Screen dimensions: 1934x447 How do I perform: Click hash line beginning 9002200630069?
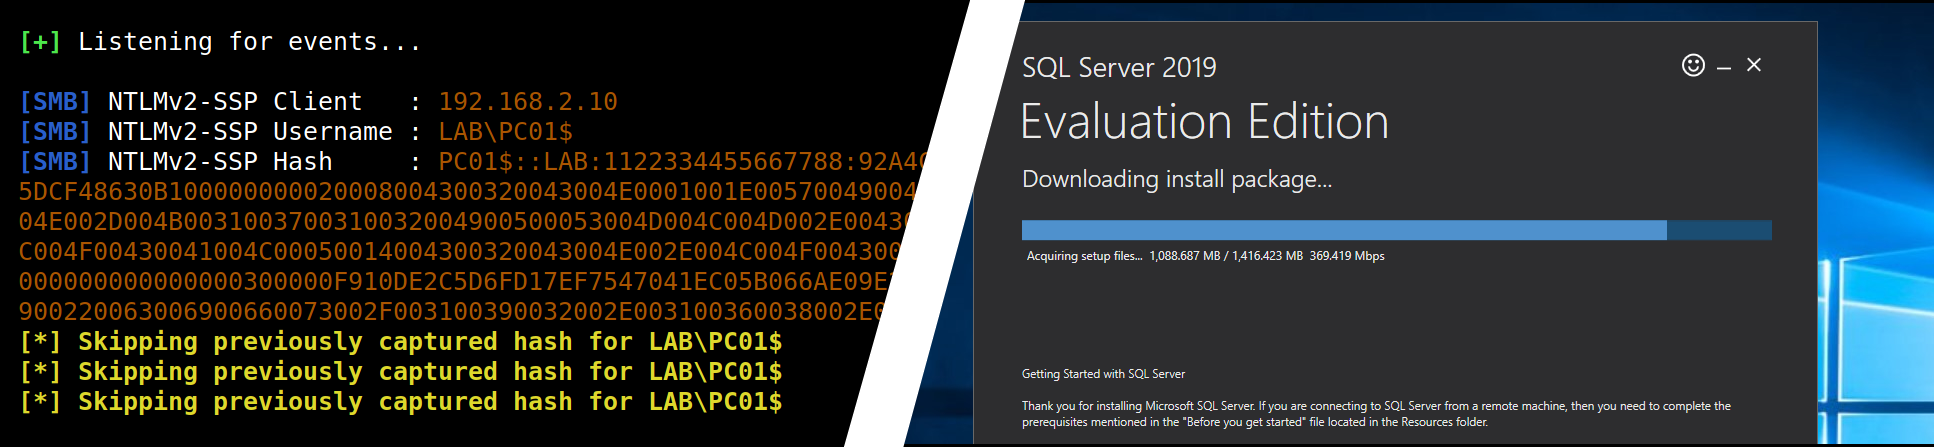click(x=452, y=312)
